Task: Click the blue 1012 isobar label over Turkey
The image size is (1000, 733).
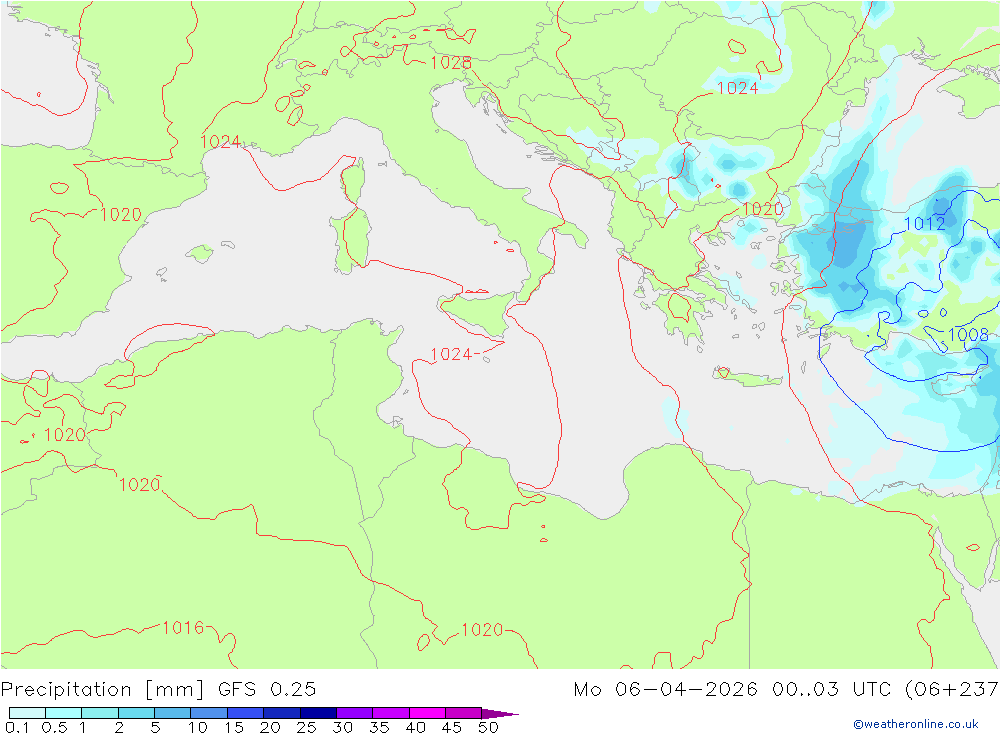Action: pyautogui.click(x=925, y=223)
